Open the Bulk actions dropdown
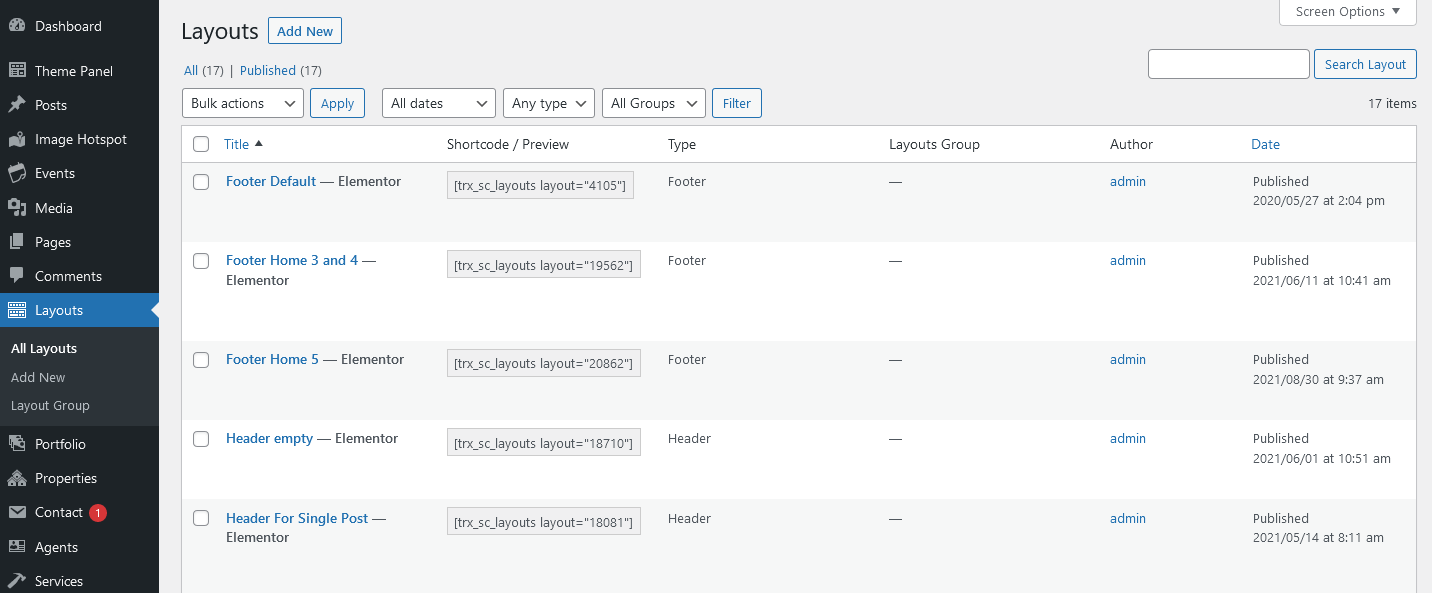Viewport: 1432px width, 593px height. click(x=243, y=103)
